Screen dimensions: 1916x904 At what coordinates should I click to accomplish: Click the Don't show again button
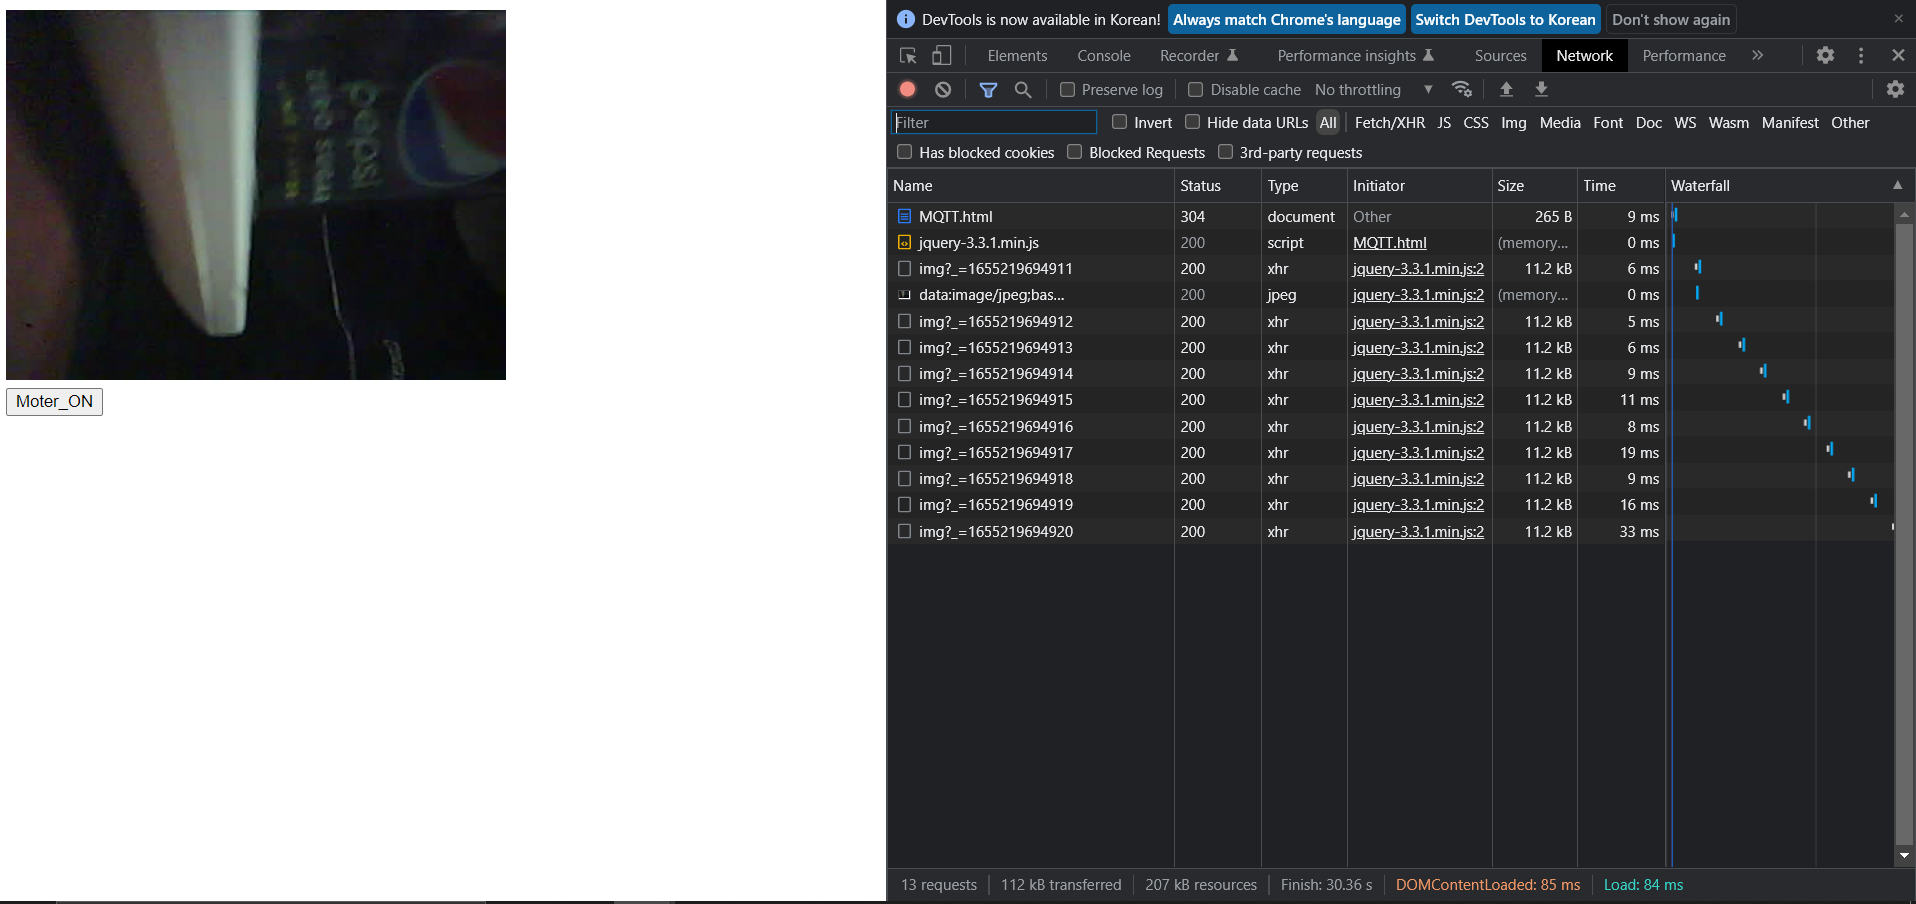1671,19
